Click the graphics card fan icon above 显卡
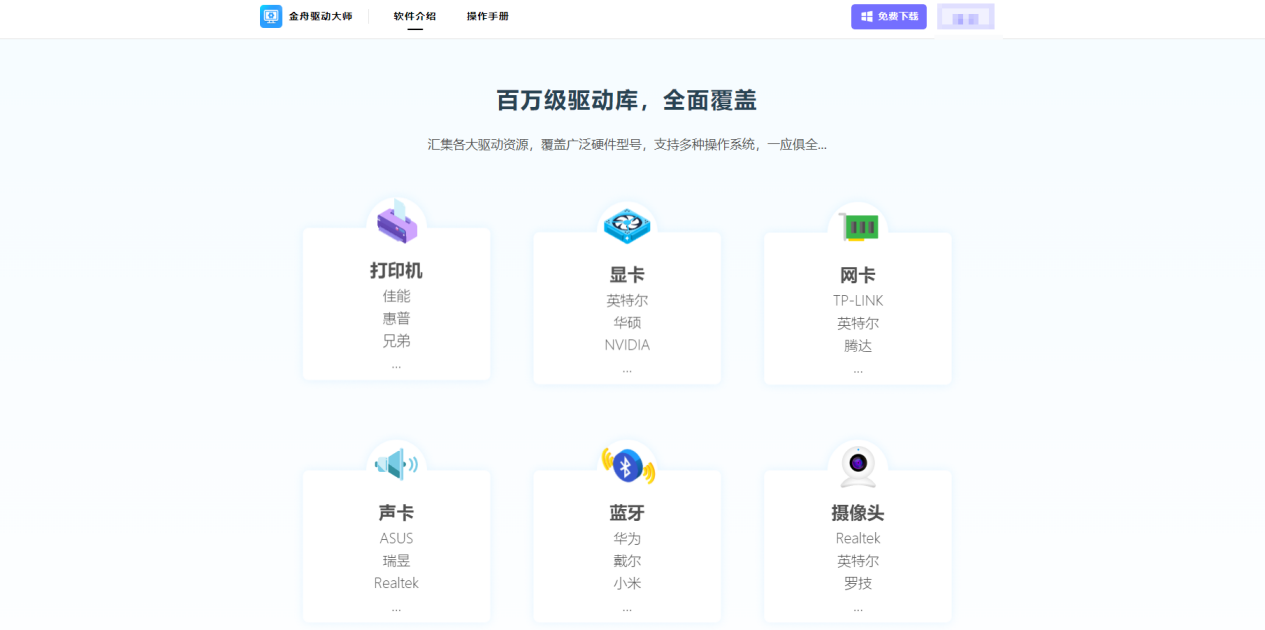The image size is (1265, 630). coord(627,227)
